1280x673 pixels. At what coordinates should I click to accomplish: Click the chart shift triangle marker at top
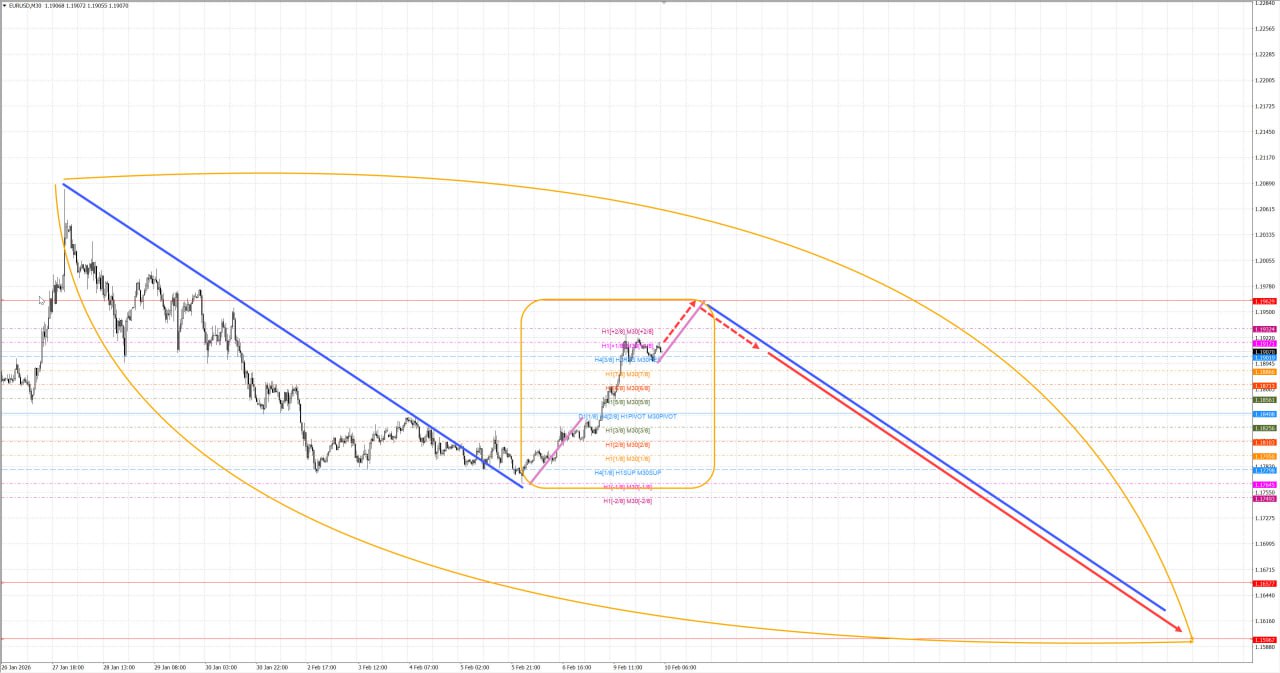click(x=664, y=3)
